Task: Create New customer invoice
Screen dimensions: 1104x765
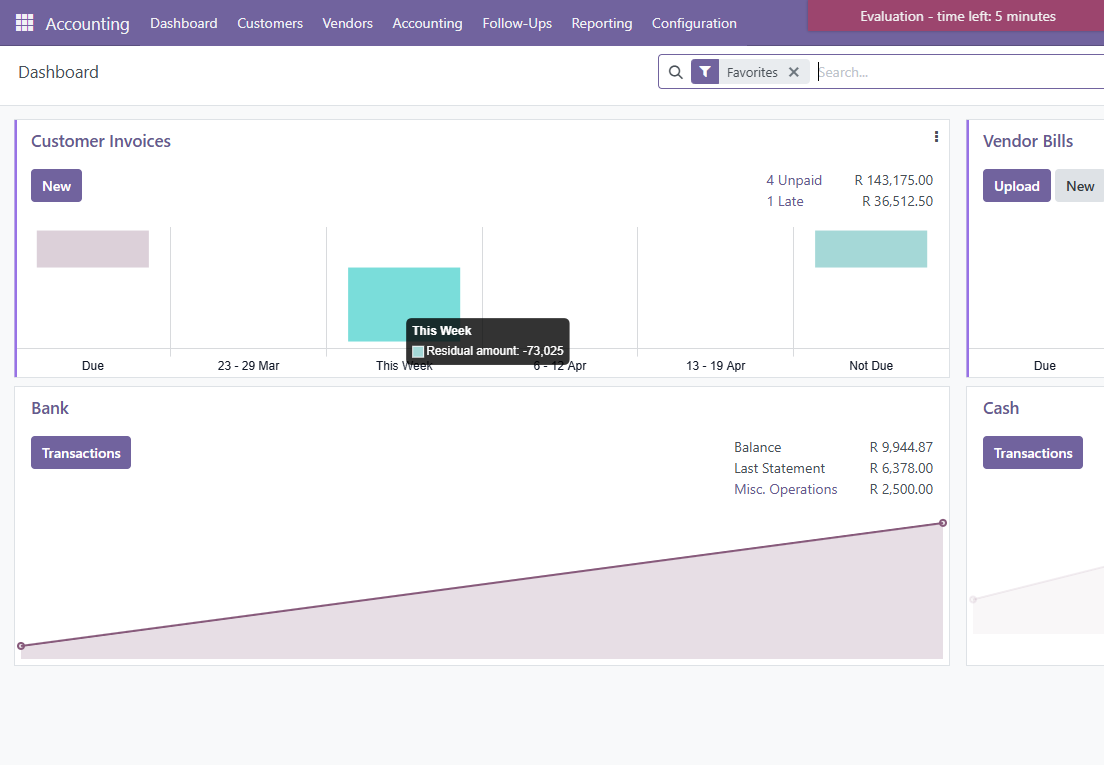Action: pos(56,186)
